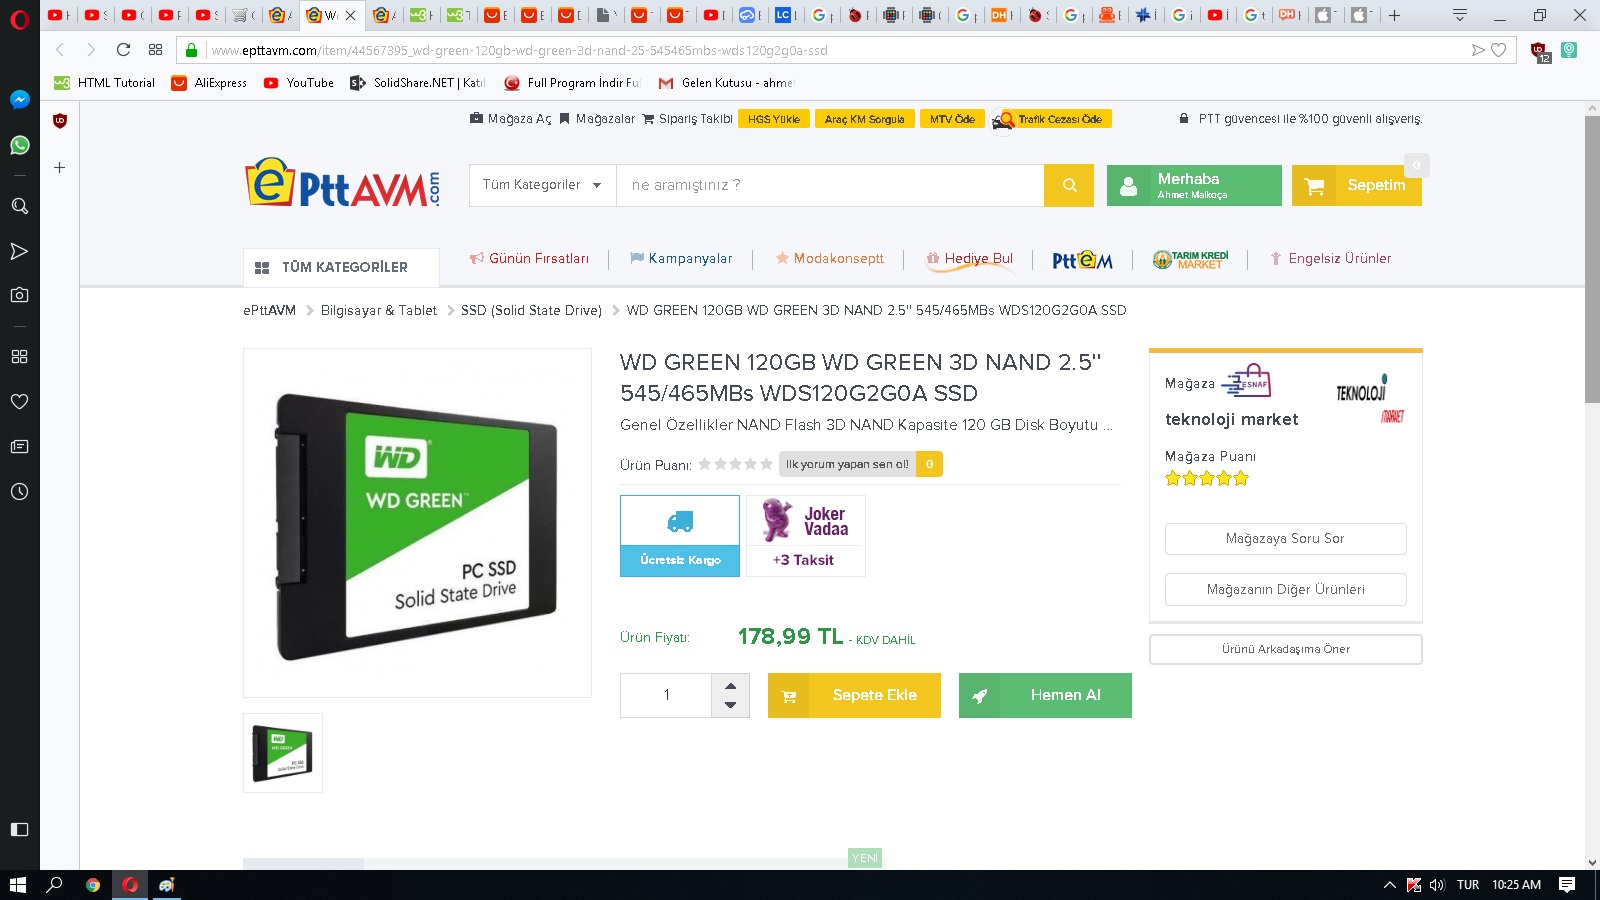The width and height of the screenshot is (1600, 900).
Task: Open the taskbar notification center
Action: pyautogui.click(x=1567, y=885)
